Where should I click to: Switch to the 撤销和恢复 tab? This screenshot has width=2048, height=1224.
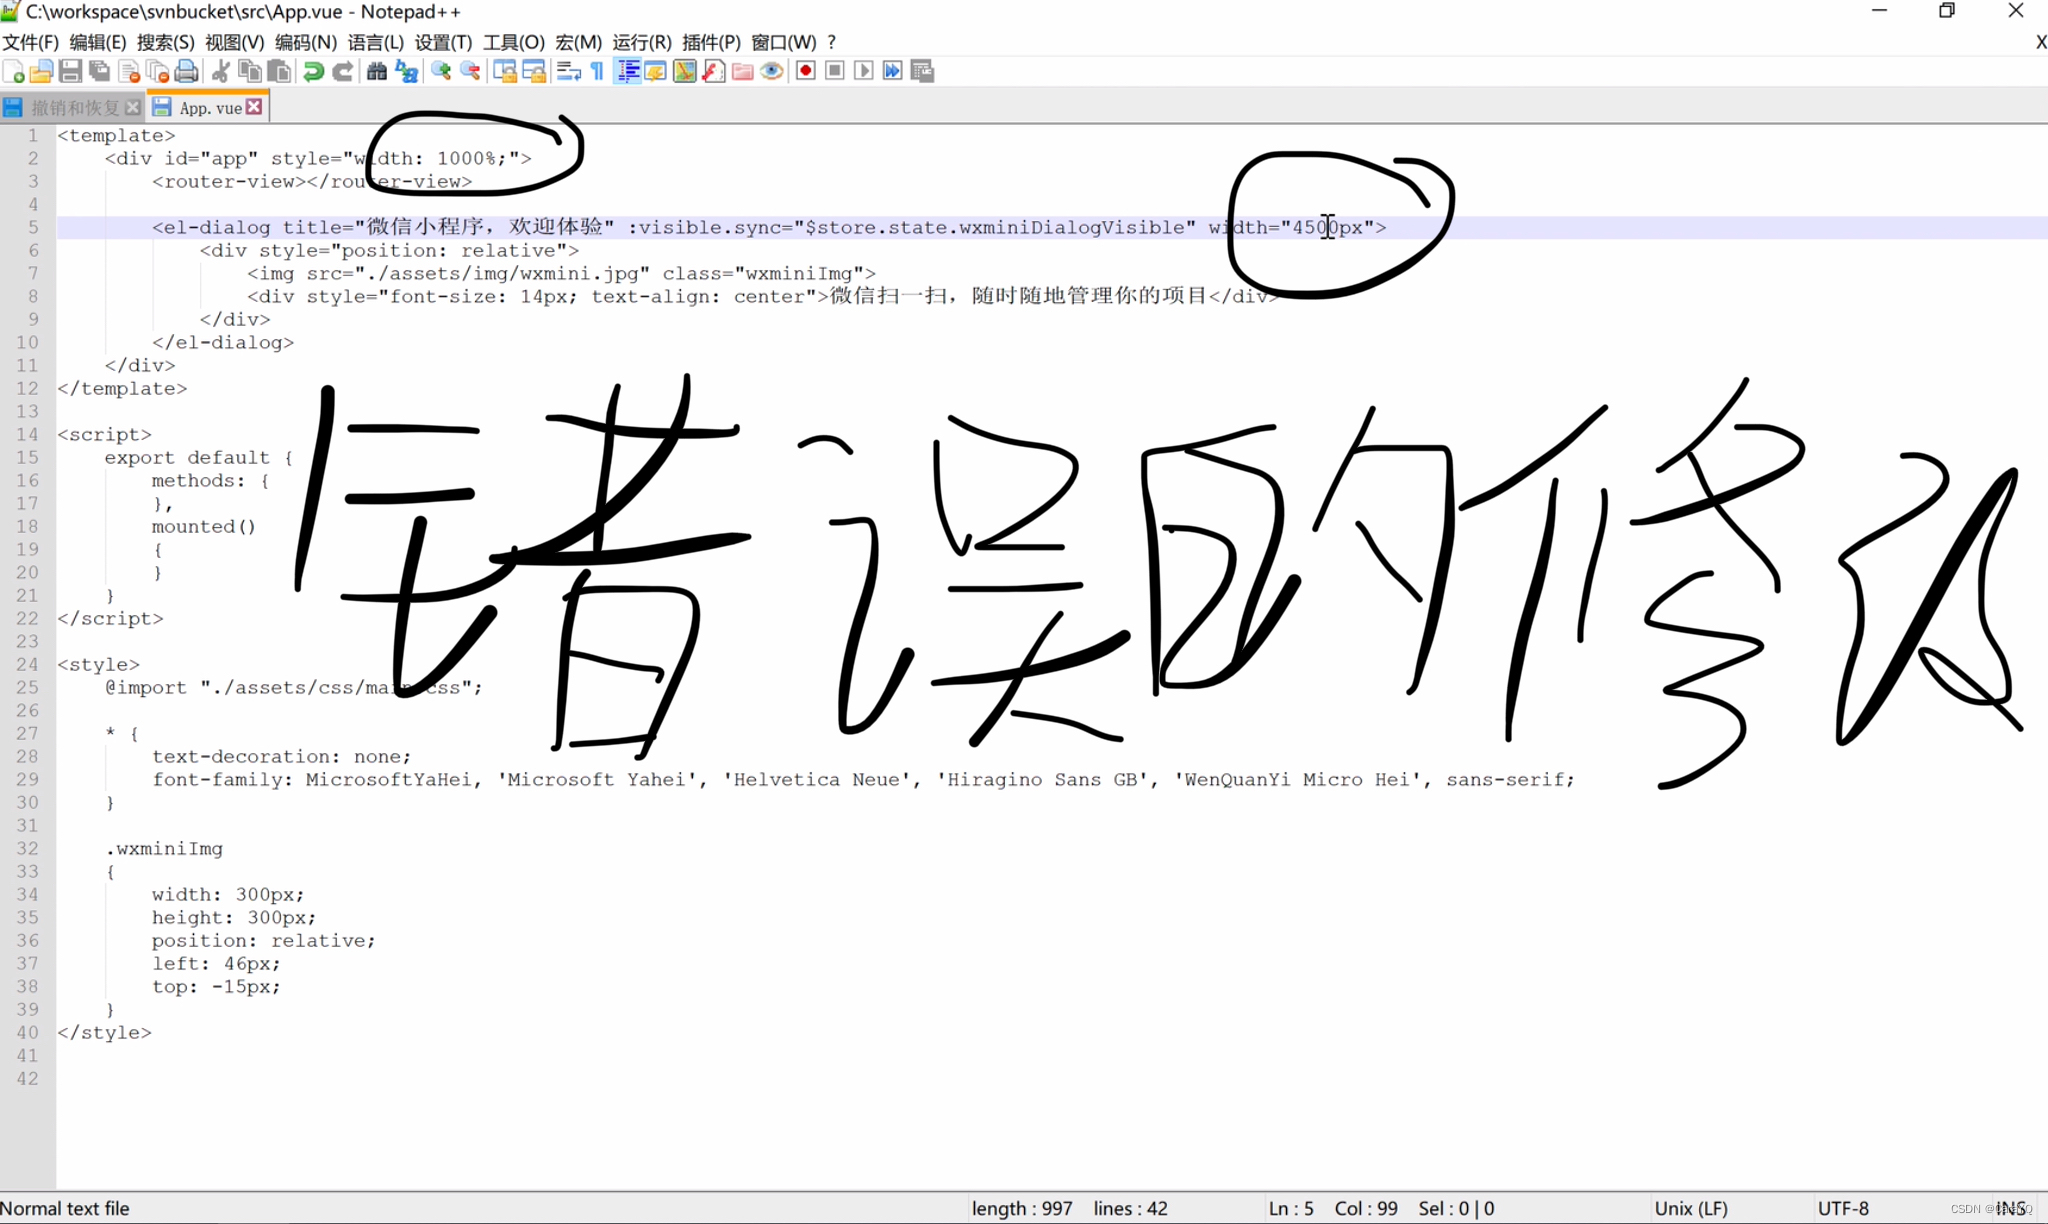click(x=75, y=107)
